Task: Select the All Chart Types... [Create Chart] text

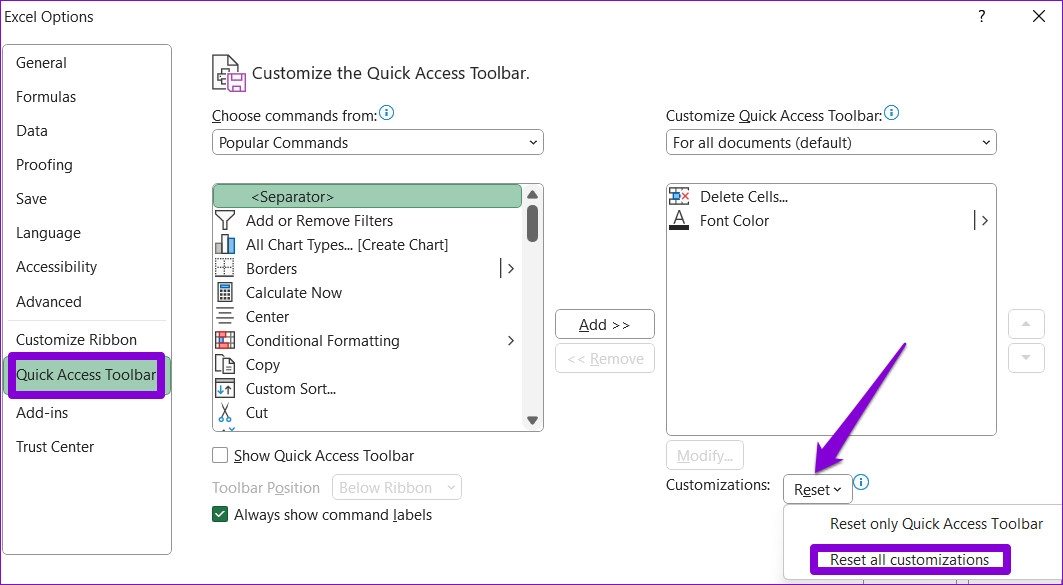Action: pyautogui.click(x=346, y=245)
